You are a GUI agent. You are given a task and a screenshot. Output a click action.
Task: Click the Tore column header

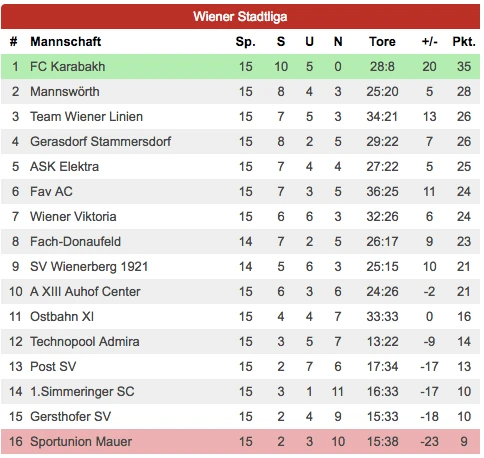pos(382,42)
